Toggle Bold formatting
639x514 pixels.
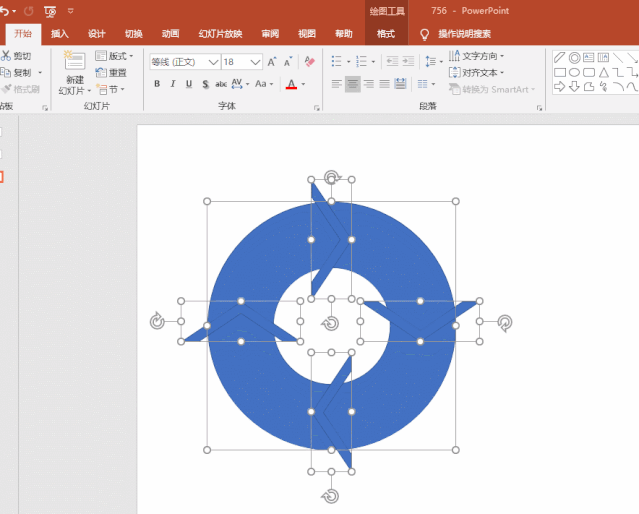(157, 85)
